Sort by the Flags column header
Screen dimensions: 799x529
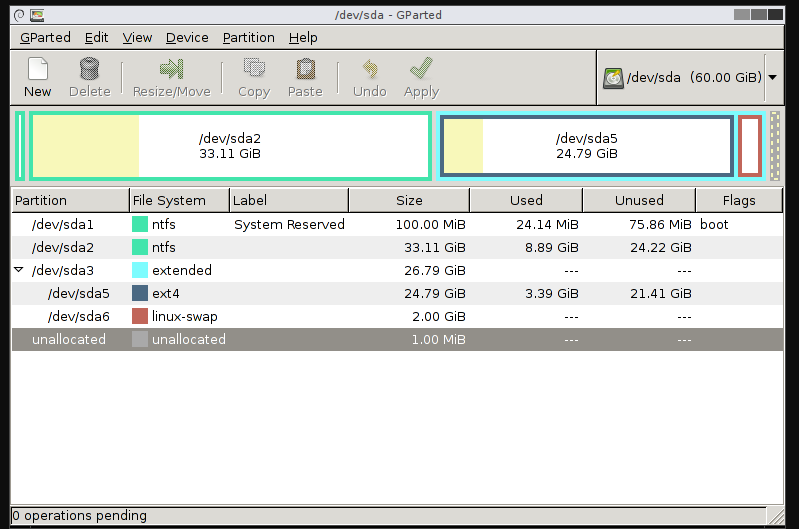pos(739,200)
